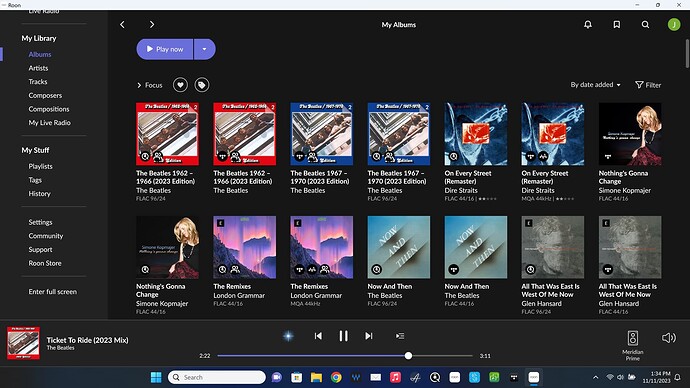
Task: Click the Play now button
Action: click(x=165, y=49)
